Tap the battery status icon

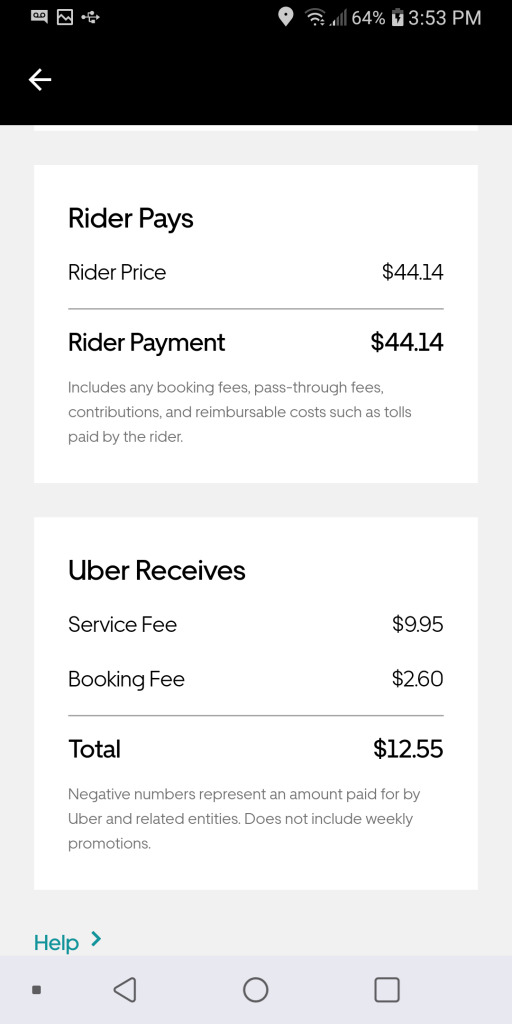pyautogui.click(x=398, y=18)
